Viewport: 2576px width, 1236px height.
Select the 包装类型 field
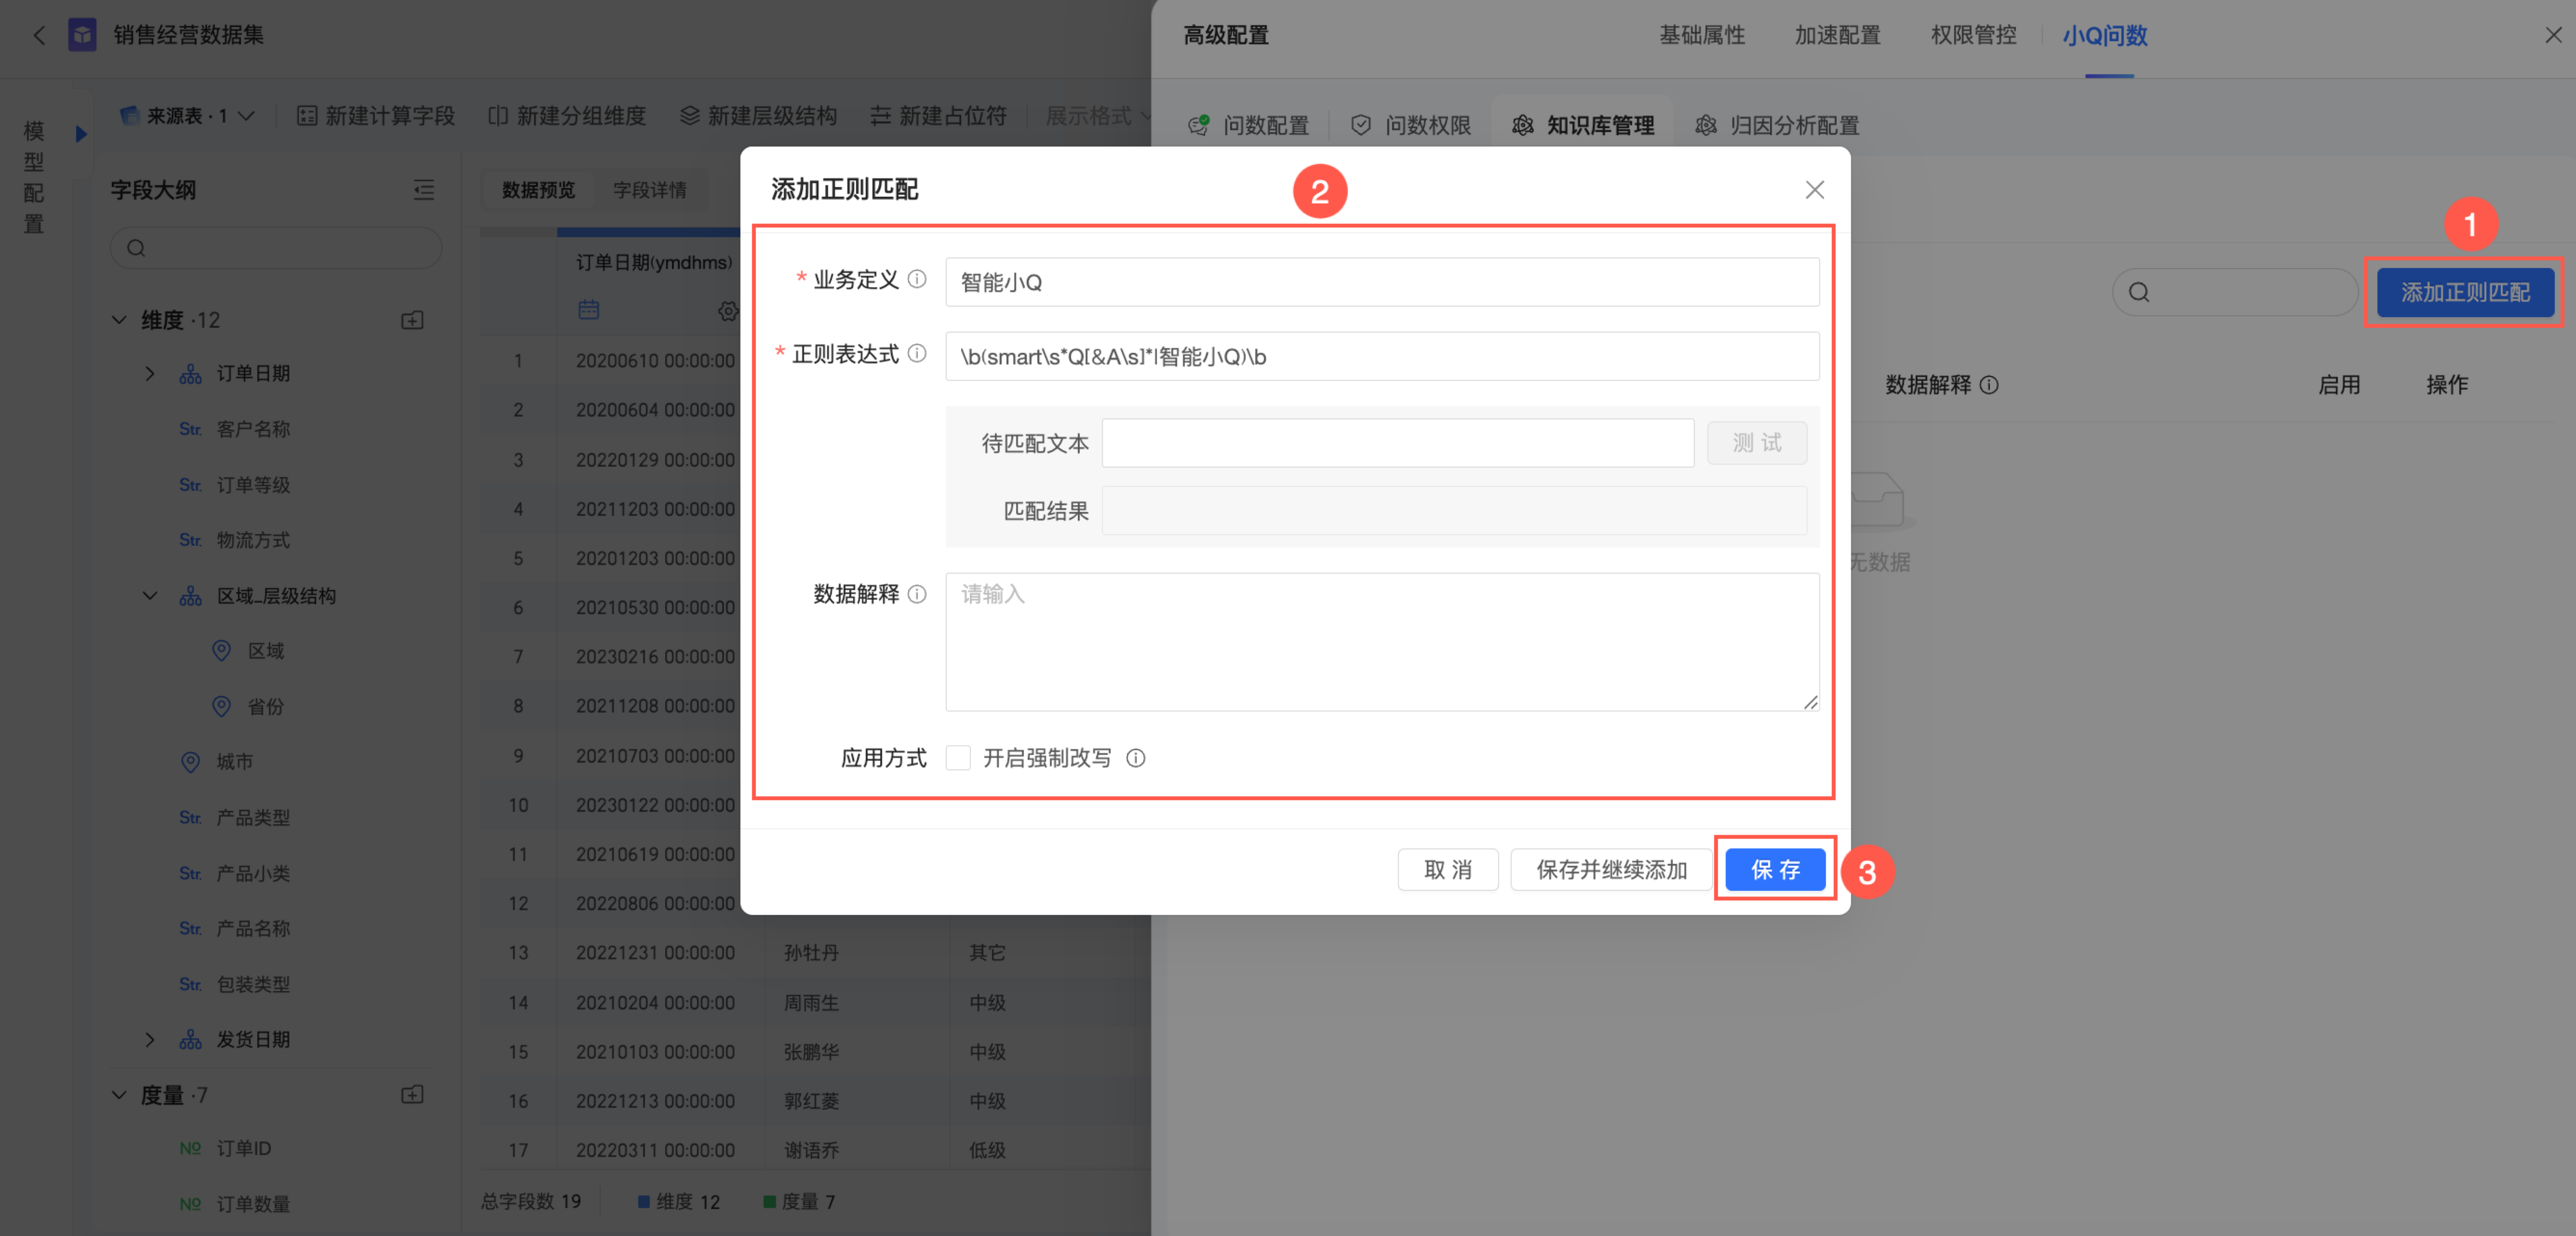(x=253, y=985)
